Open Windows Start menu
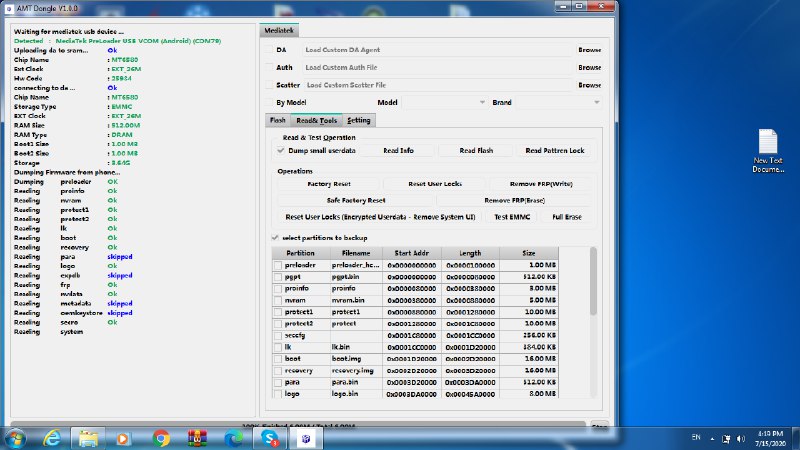The height and width of the screenshot is (450, 800). coord(14,438)
